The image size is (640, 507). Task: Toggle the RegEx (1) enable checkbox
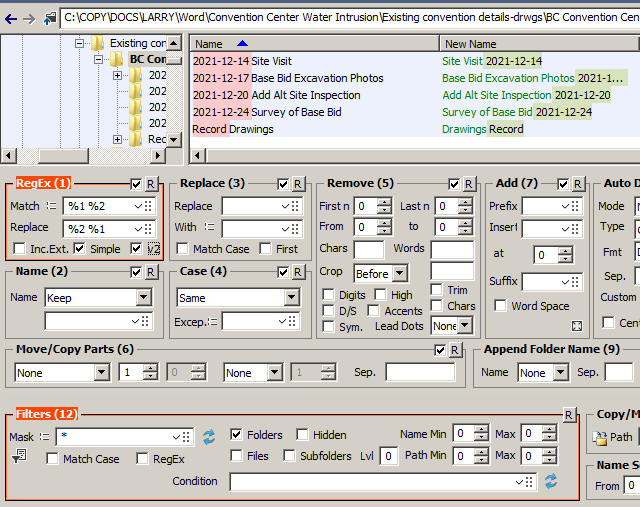tap(136, 184)
